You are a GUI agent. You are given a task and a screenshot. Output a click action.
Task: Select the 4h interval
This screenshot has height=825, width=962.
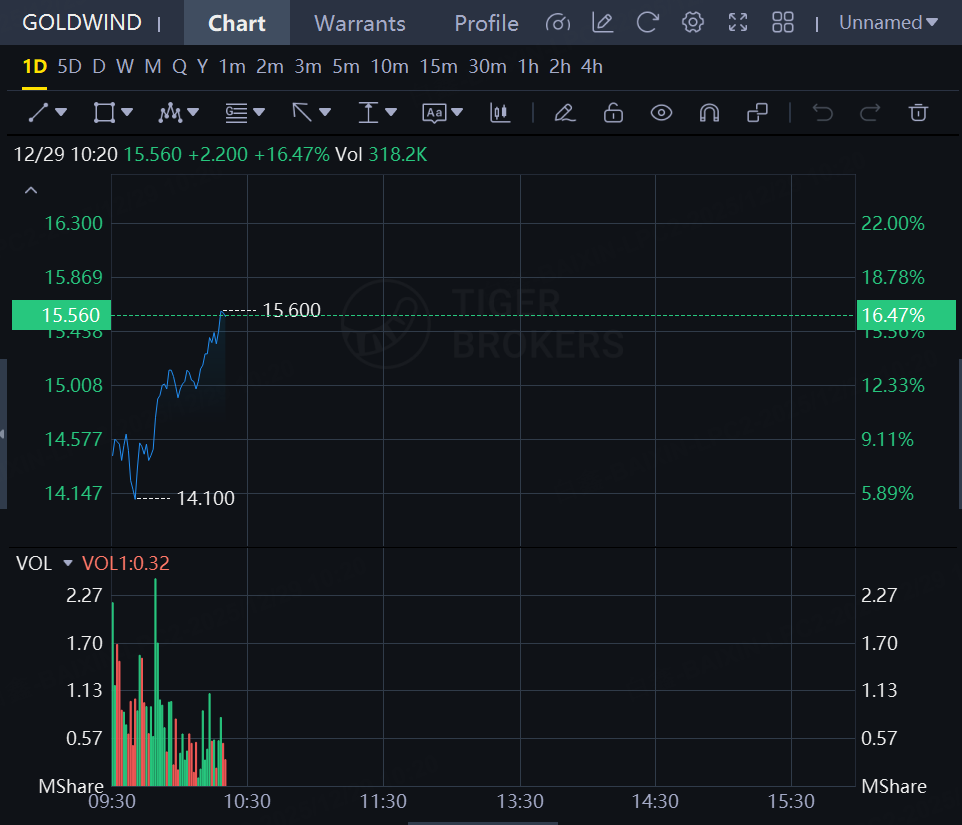point(592,66)
